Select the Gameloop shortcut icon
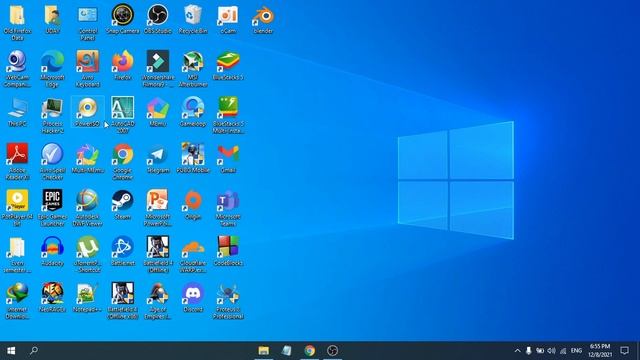Image resolution: width=640 pixels, height=360 pixels. [193, 112]
